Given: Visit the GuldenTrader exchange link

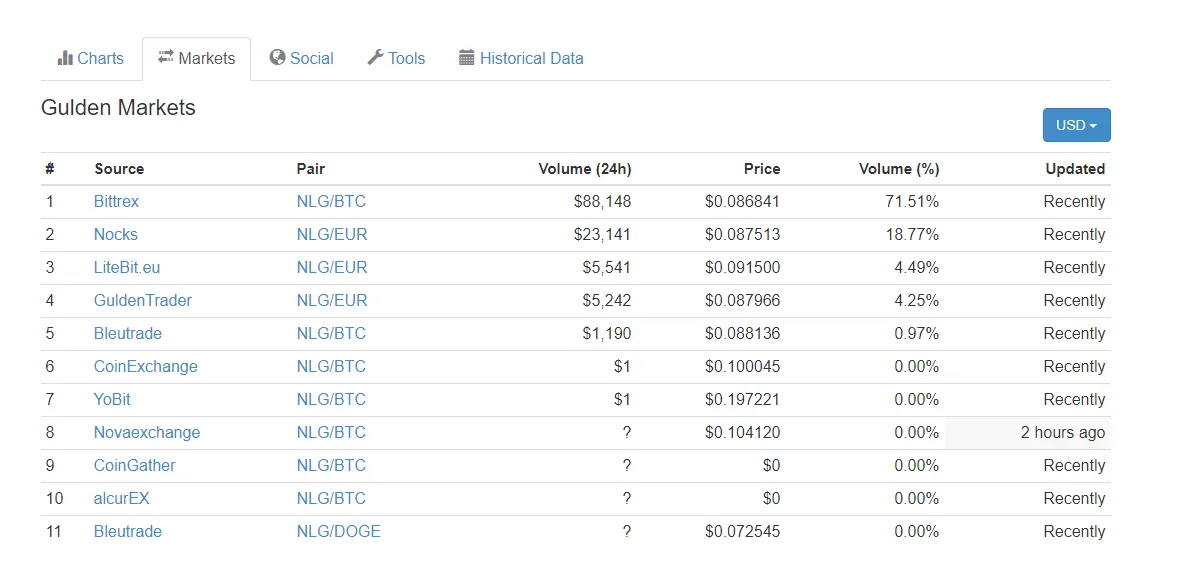Looking at the screenshot, I should [x=143, y=300].
